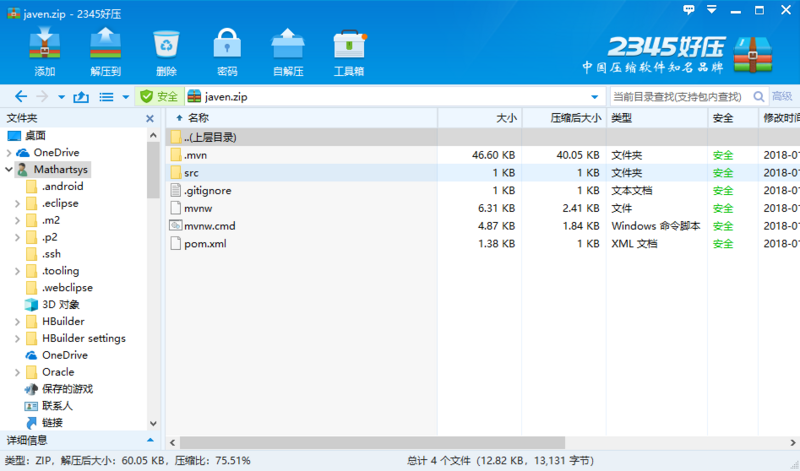Expand the top OneDrive tree node

9,153
